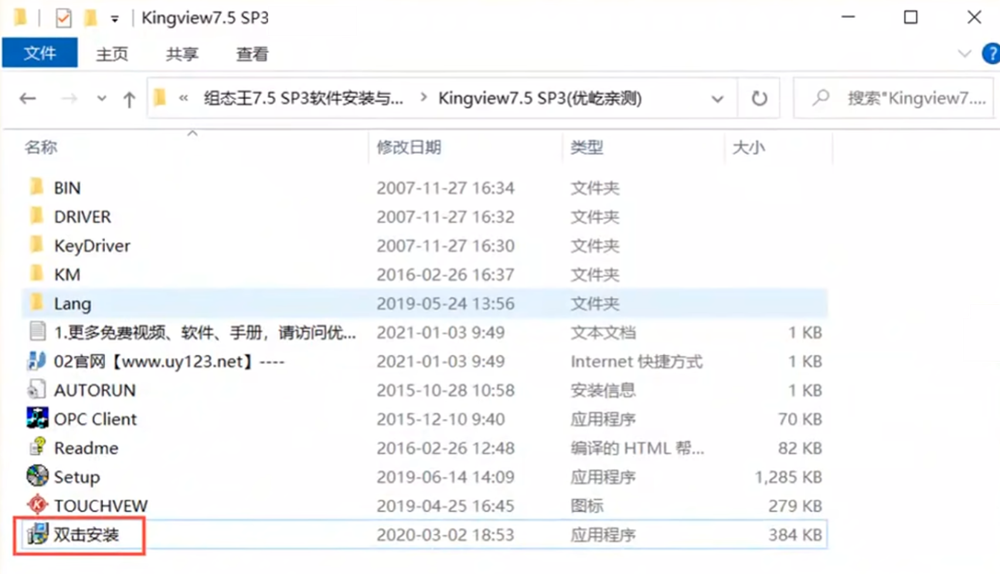Click the quick access properties checkmark icon

(63, 18)
